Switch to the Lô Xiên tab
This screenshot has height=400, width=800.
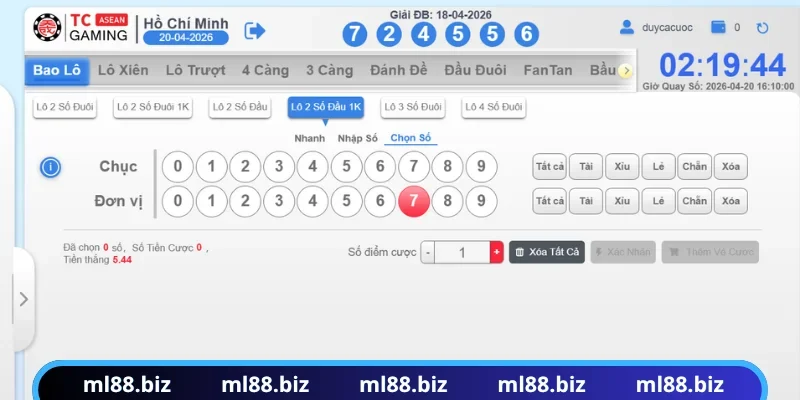click(x=123, y=70)
